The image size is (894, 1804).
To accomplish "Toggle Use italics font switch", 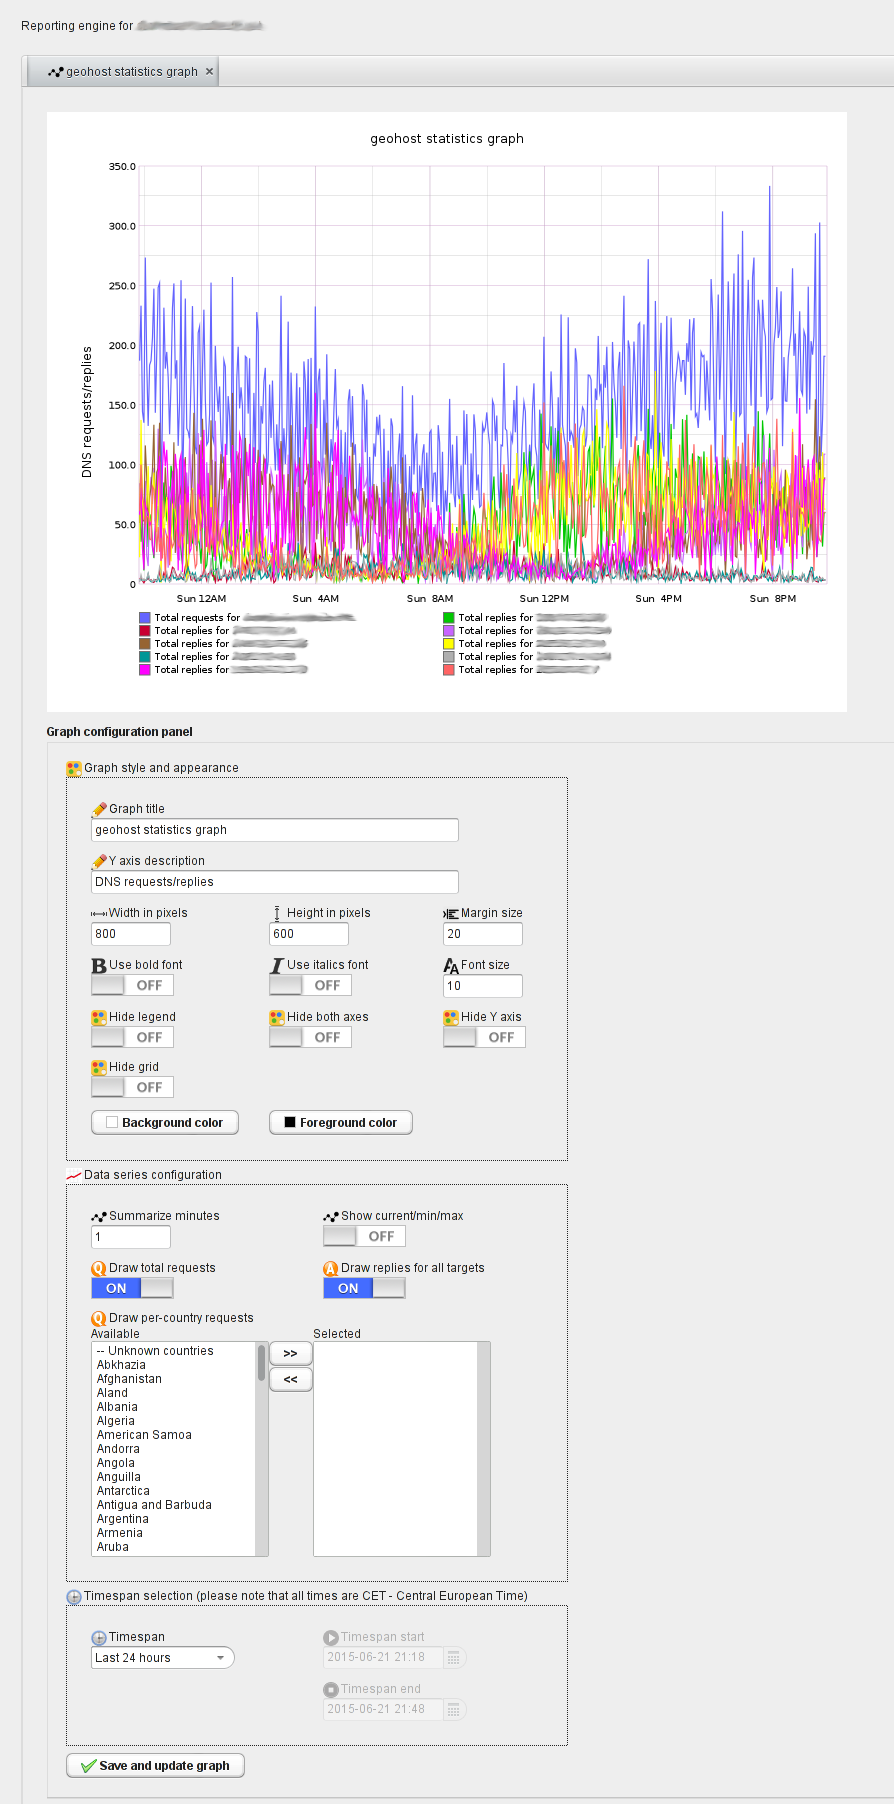I will (310, 985).
